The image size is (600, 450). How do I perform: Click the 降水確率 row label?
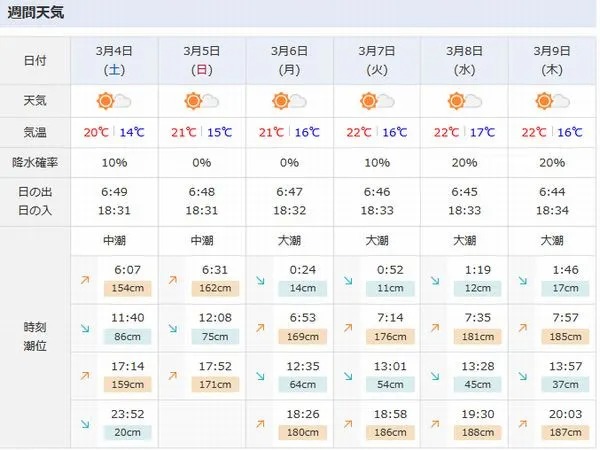(x=35, y=163)
